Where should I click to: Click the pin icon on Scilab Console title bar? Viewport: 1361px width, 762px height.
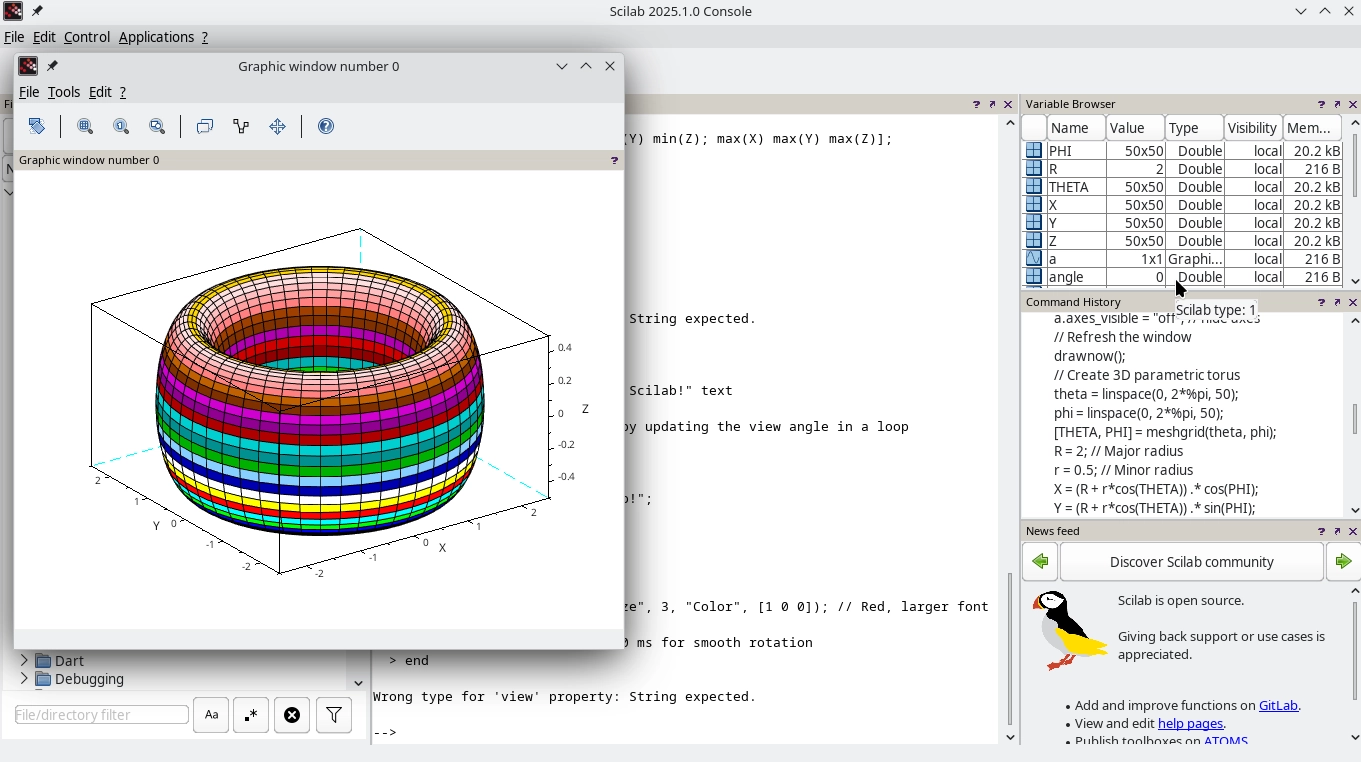[x=37, y=11]
